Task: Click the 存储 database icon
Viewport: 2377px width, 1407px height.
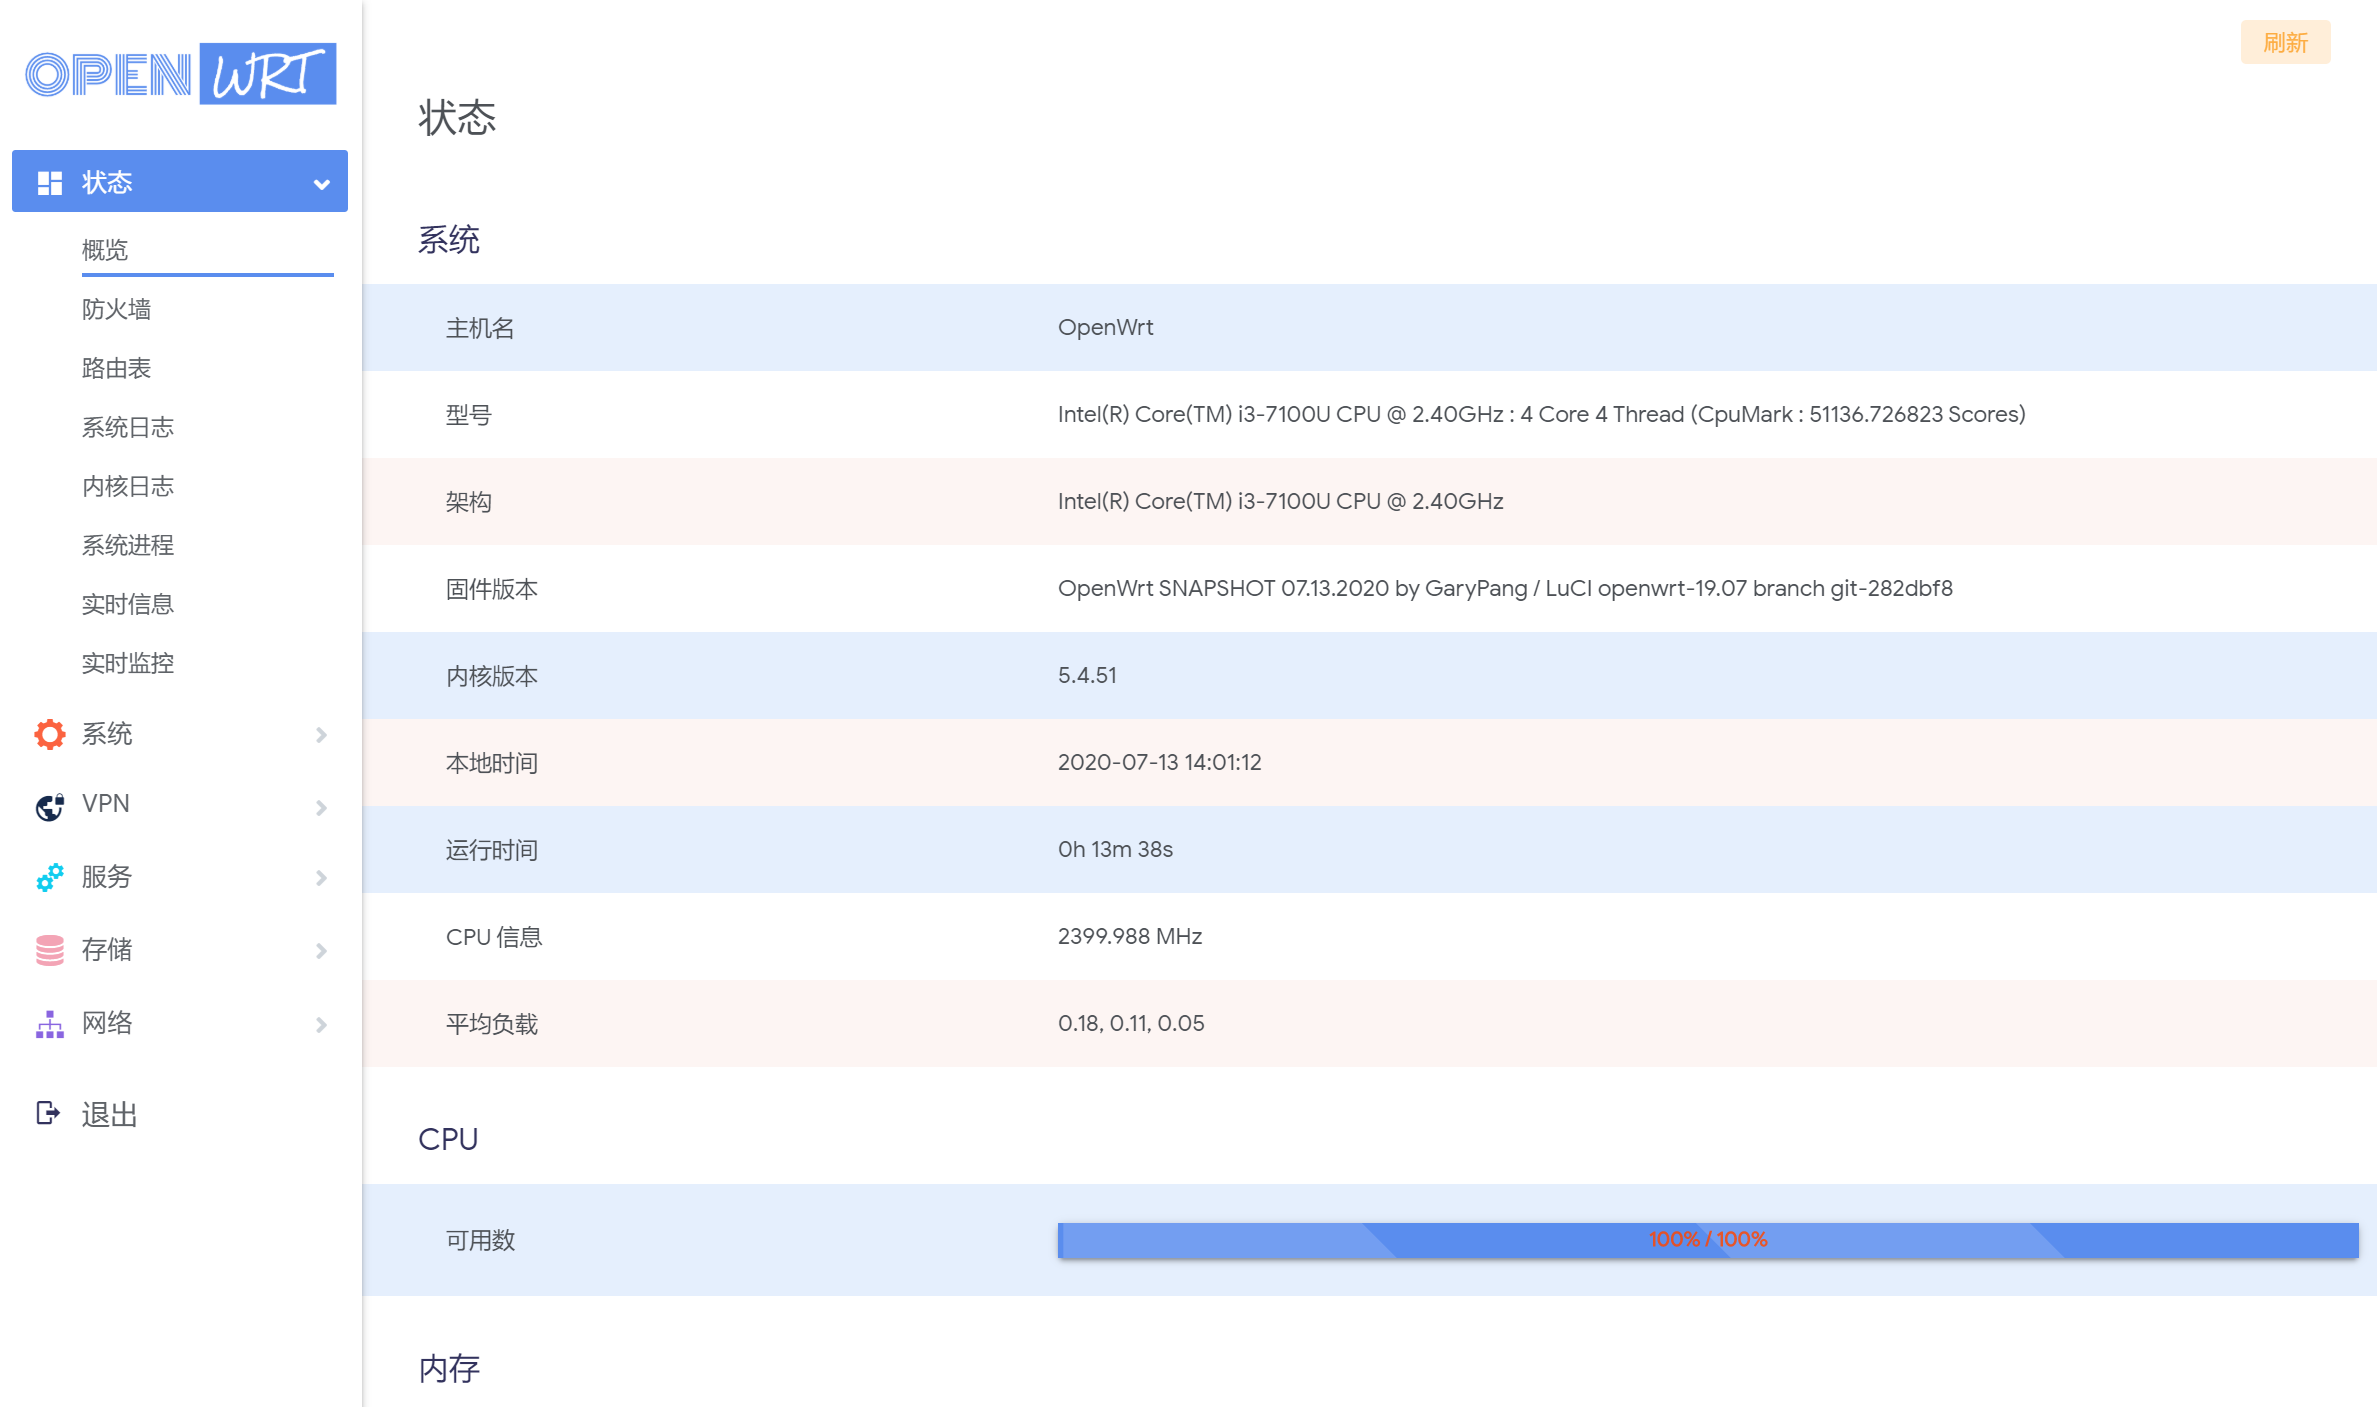Action: tap(49, 949)
